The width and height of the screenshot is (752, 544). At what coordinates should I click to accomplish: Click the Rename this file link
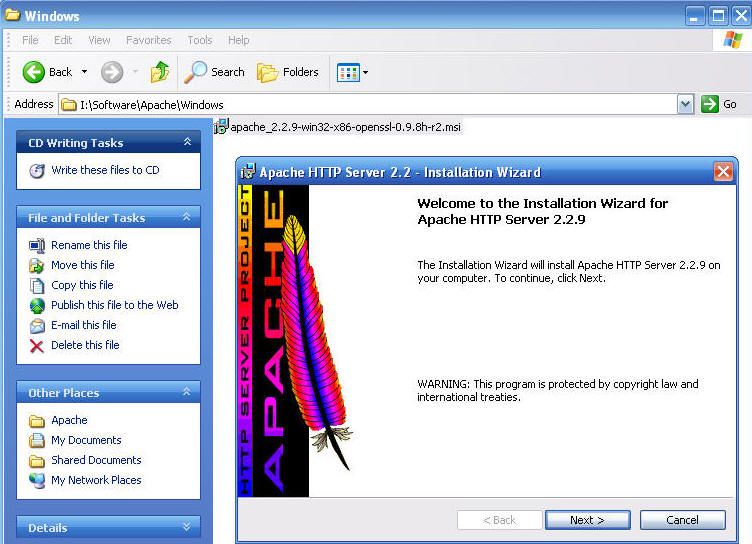pyautogui.click(x=89, y=245)
